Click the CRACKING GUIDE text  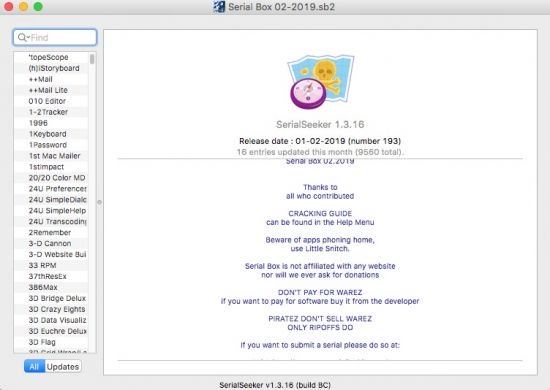(x=320, y=213)
